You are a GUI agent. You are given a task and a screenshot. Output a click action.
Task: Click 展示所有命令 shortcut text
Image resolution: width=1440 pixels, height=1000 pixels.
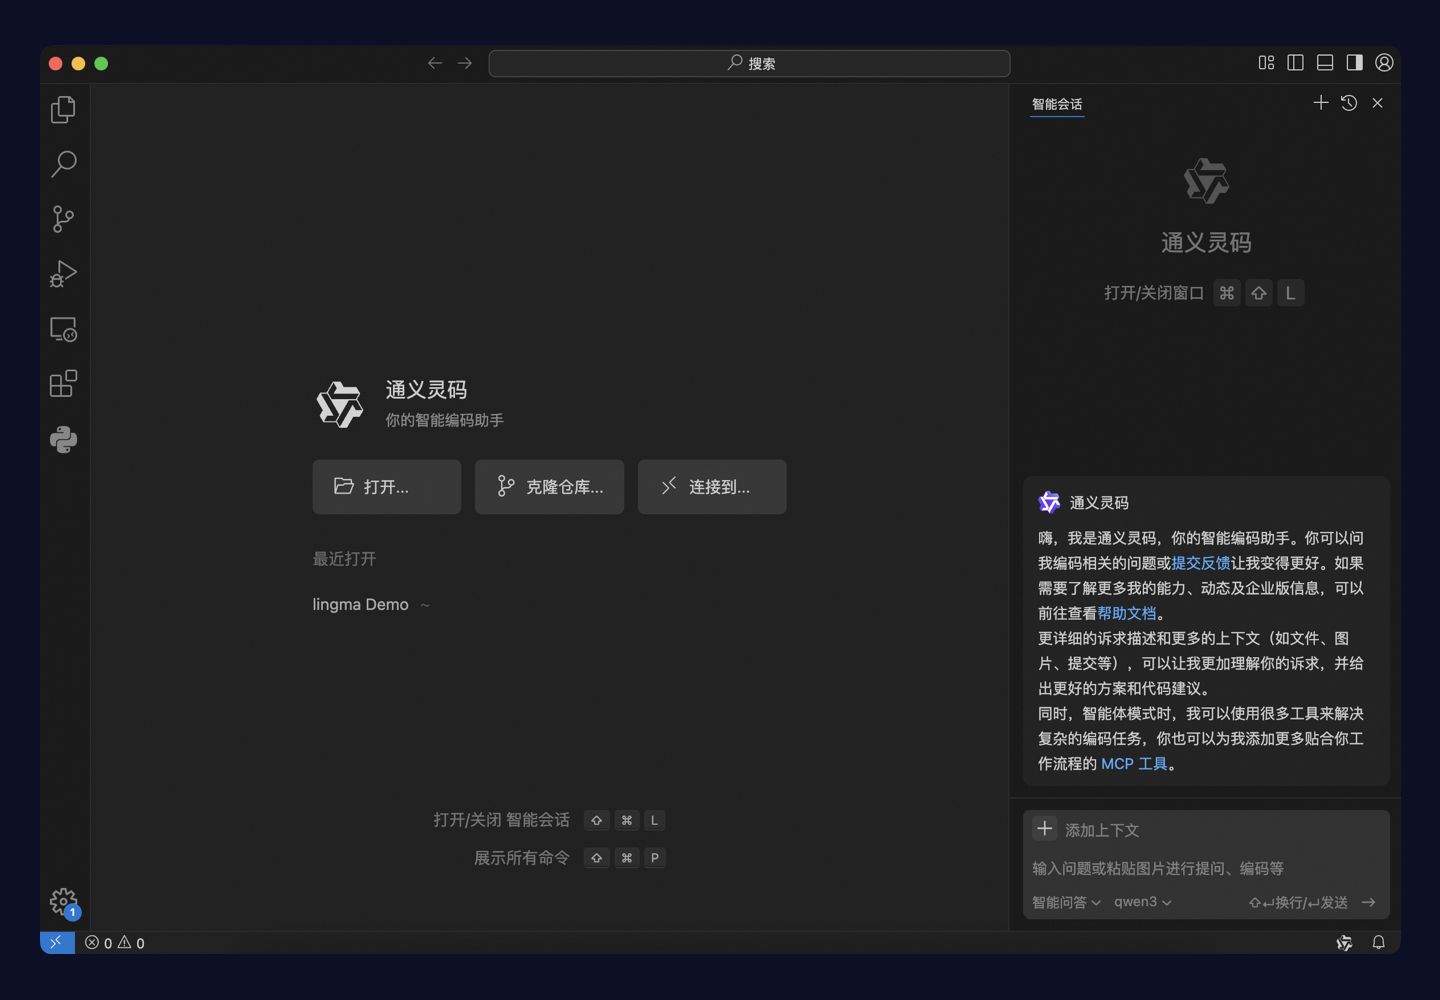coord(521,858)
